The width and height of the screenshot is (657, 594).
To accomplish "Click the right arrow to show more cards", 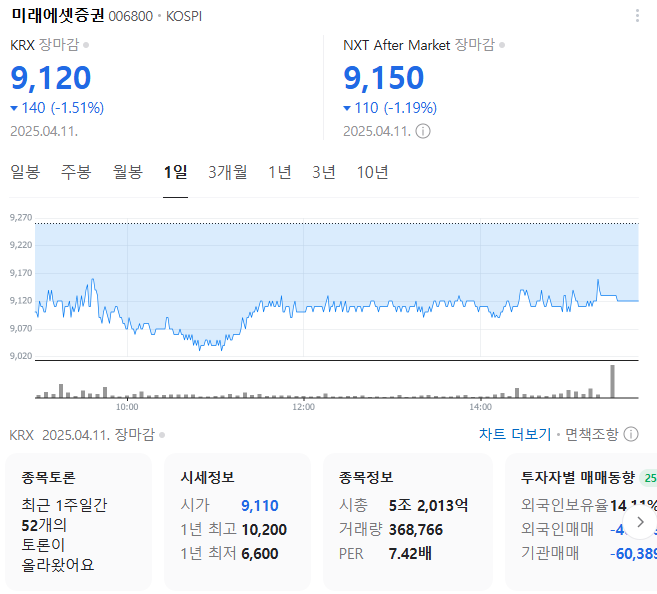I will click(640, 522).
